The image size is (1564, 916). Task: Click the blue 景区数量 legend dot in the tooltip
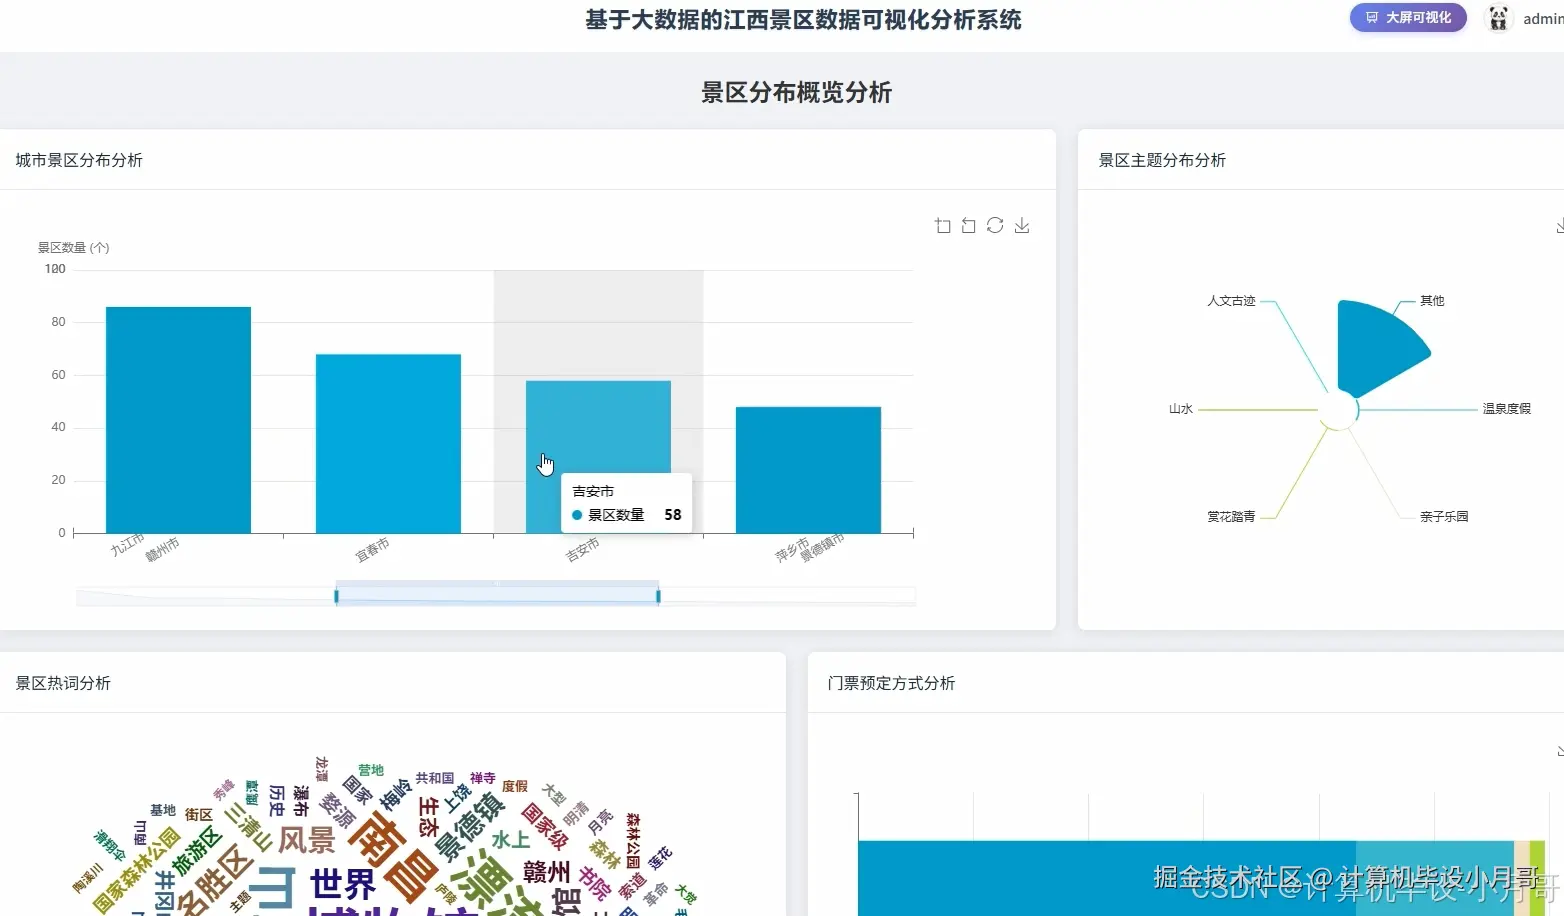pos(576,515)
